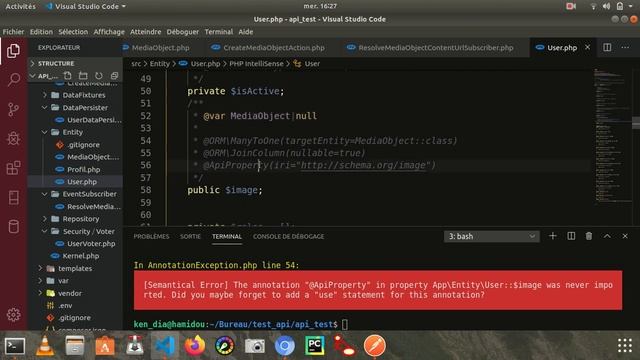Image resolution: width=640 pixels, height=360 pixels.
Task: Create a new folder in explorer header
Action: click(x=83, y=76)
